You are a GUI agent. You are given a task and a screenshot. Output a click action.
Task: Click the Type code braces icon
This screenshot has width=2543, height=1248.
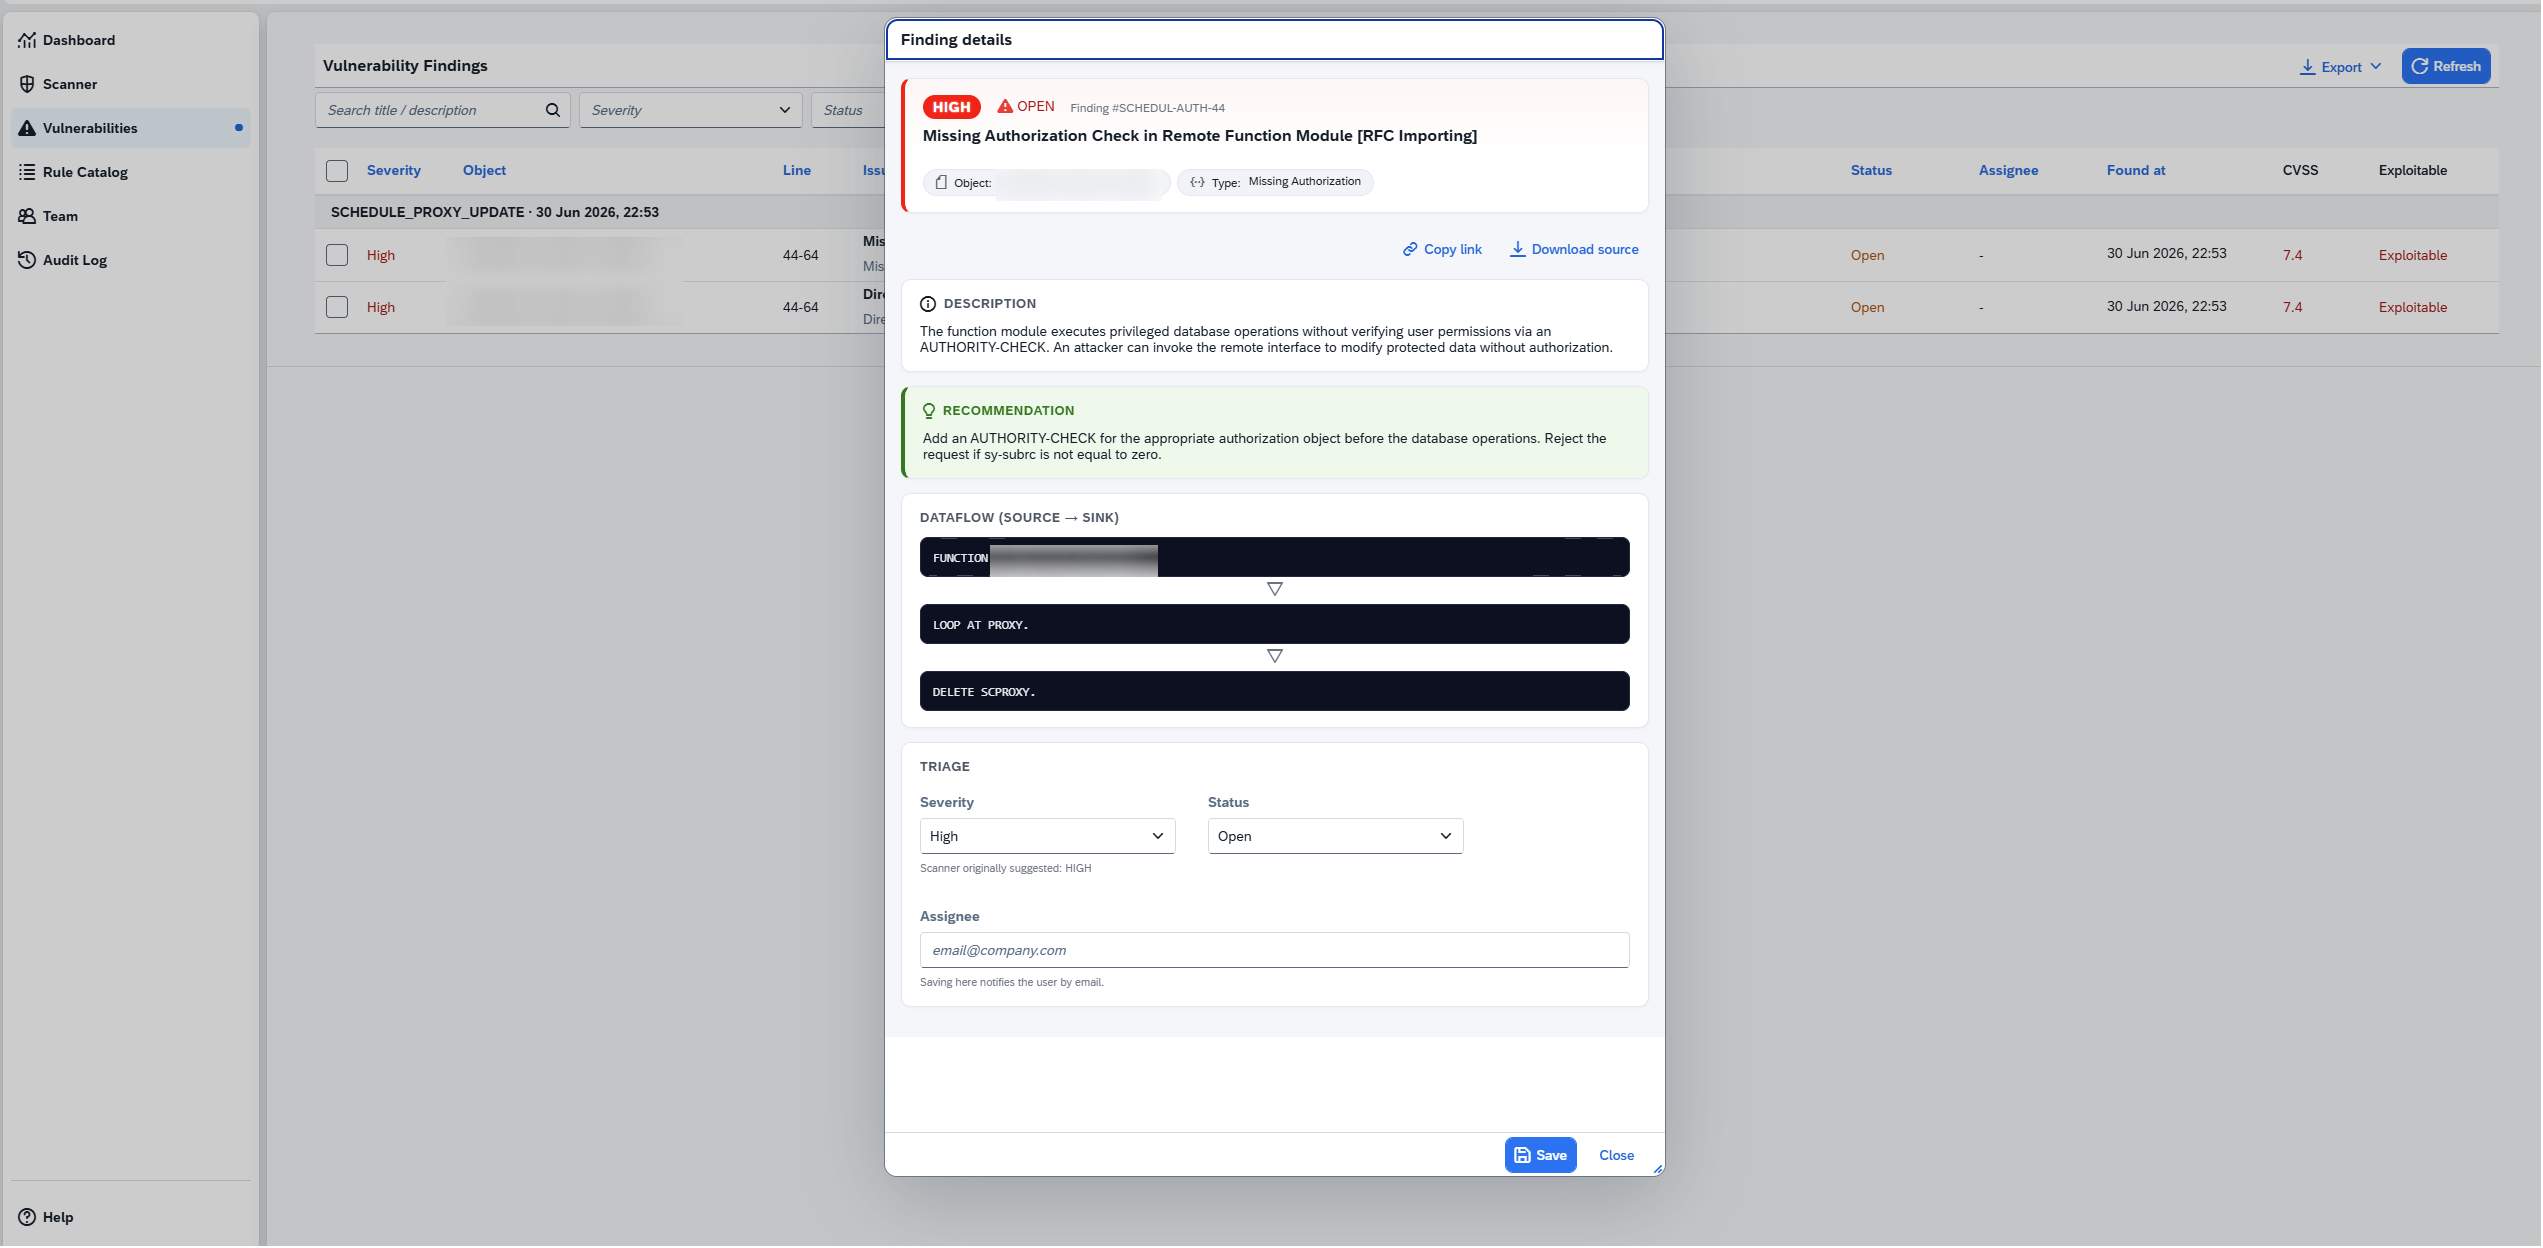1197,182
